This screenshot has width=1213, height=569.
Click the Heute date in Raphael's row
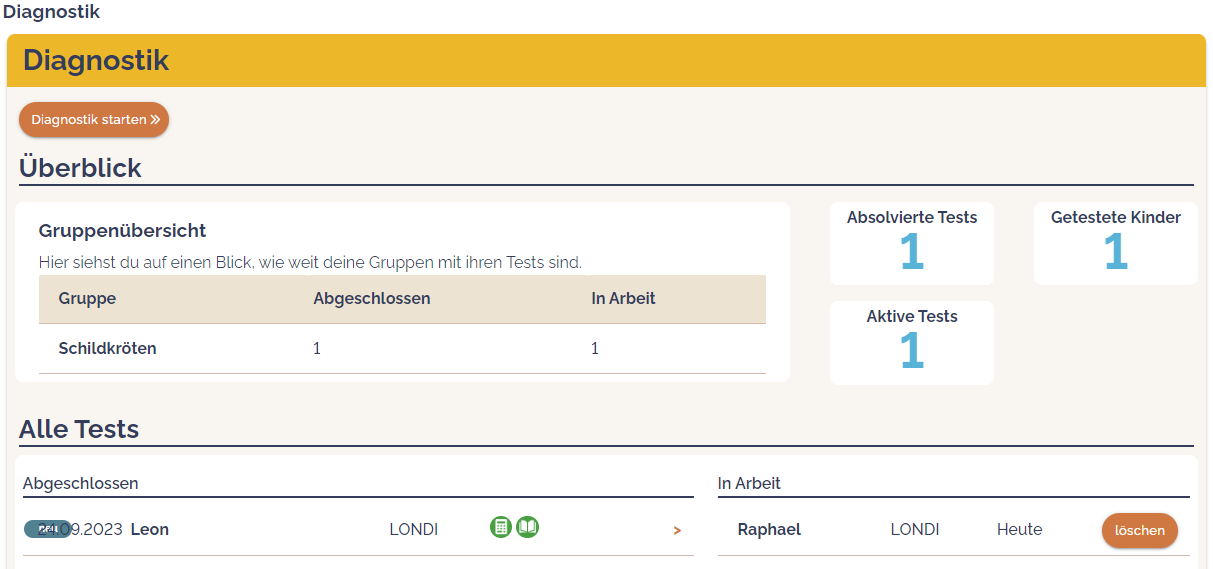1019,530
